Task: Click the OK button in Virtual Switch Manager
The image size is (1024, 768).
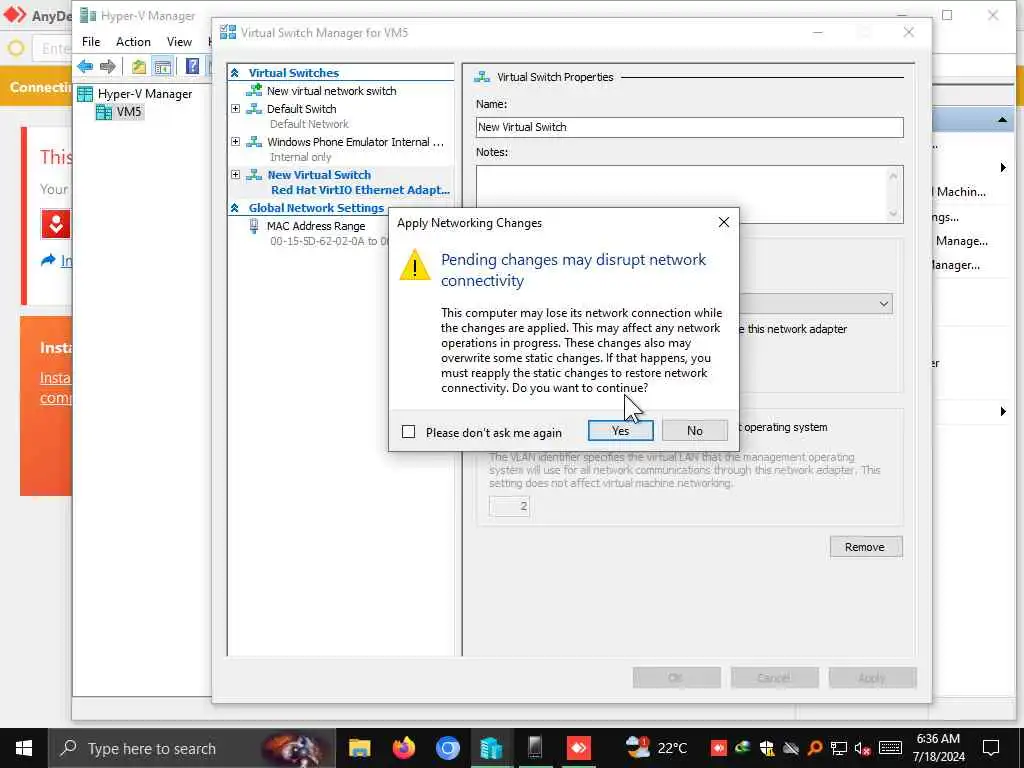Action: coord(676,678)
